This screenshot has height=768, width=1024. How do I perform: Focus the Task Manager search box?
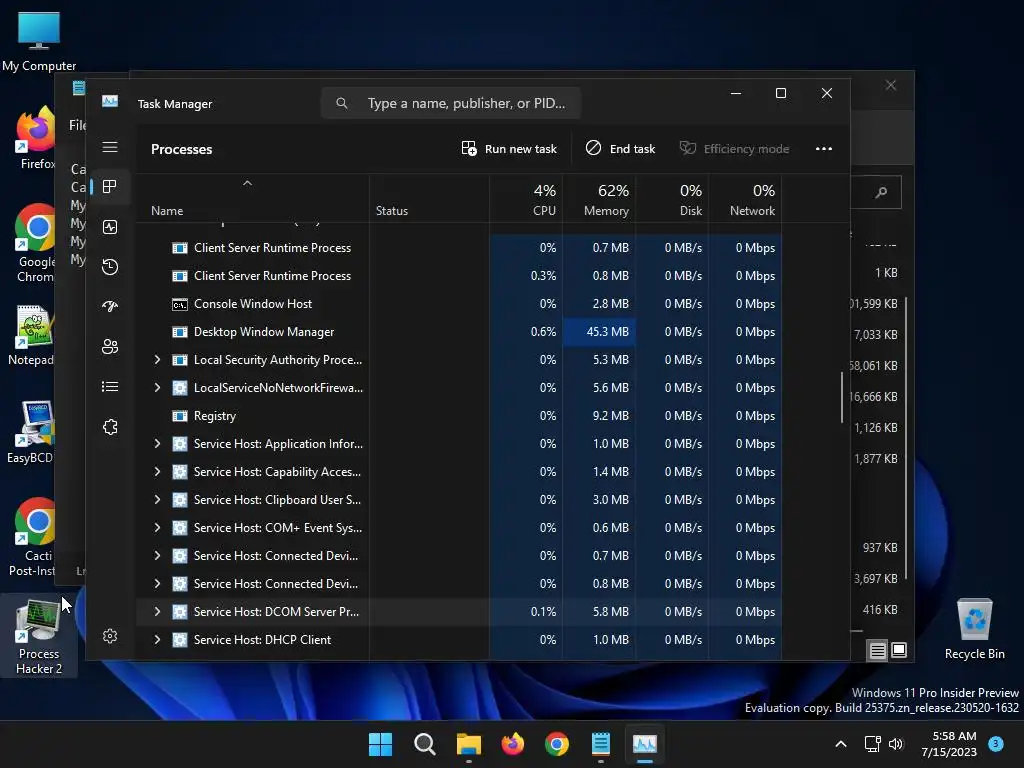click(x=451, y=103)
